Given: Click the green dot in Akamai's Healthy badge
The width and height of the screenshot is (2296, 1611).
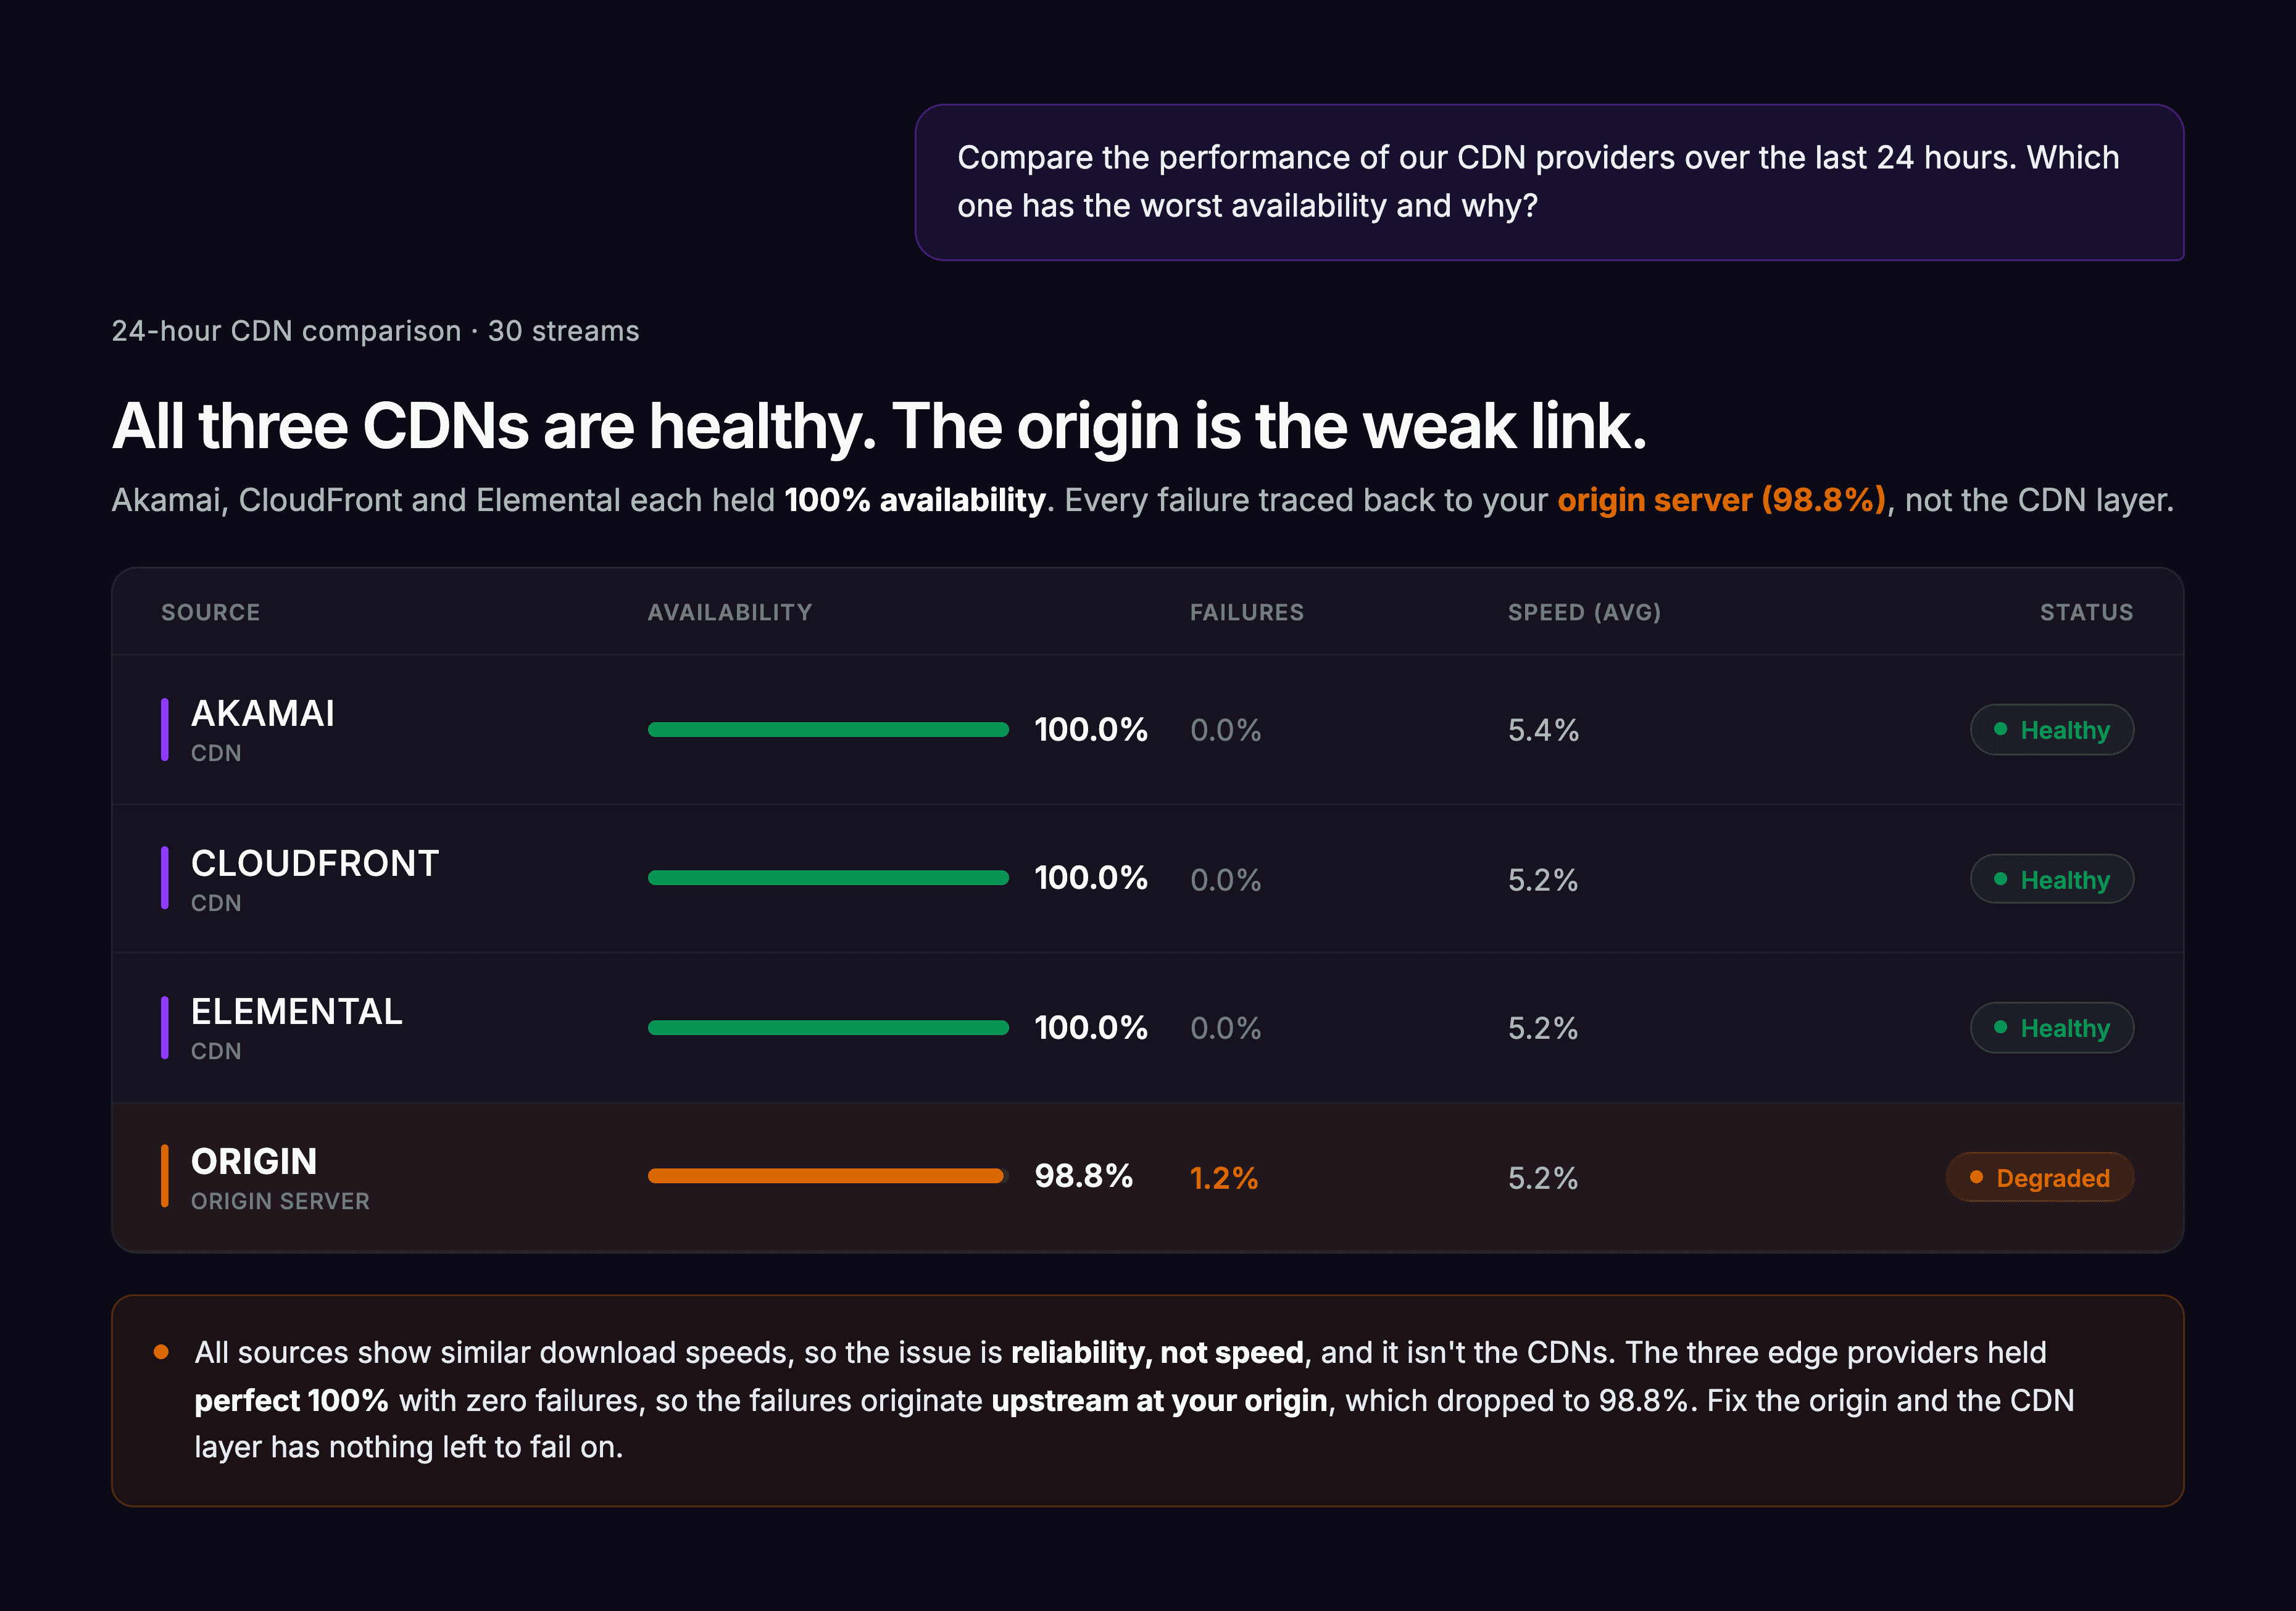Looking at the screenshot, I should click(x=2000, y=729).
